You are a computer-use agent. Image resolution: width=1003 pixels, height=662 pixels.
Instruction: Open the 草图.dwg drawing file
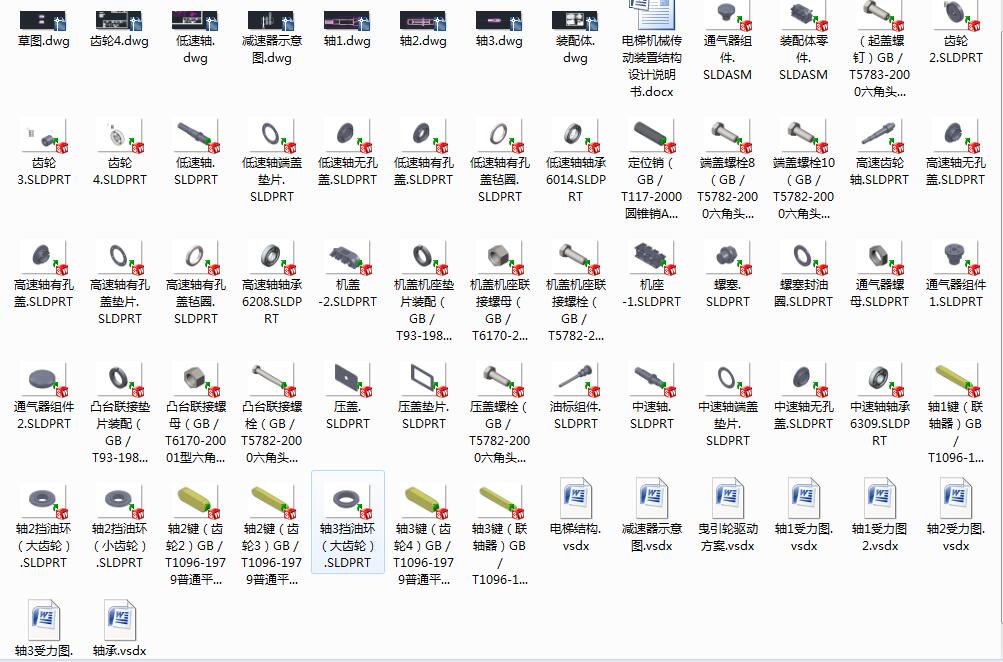[42, 25]
